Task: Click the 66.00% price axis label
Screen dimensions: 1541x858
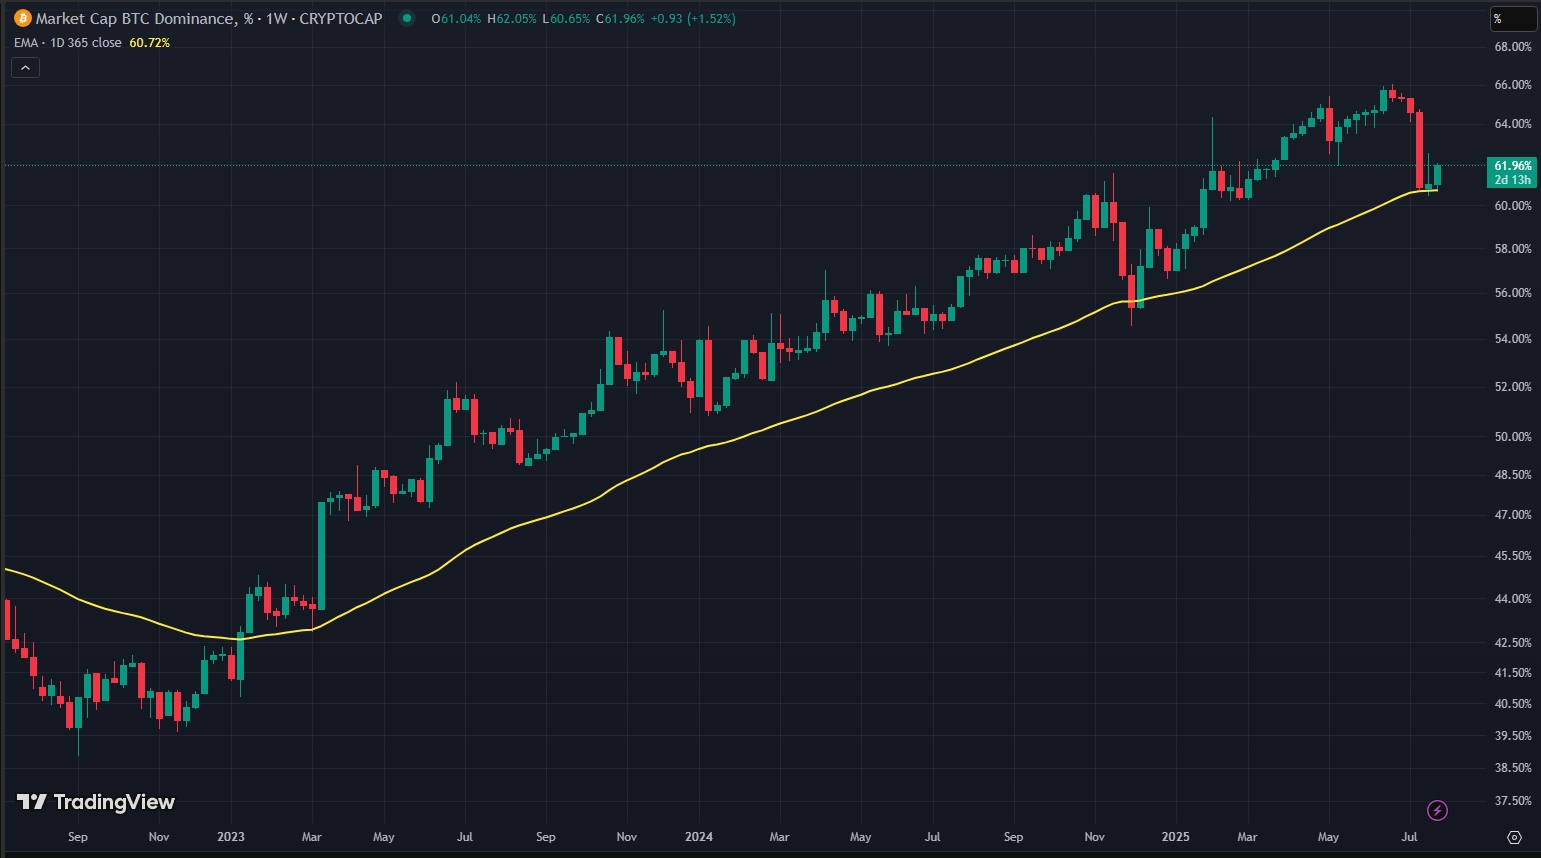Action: [x=1513, y=85]
